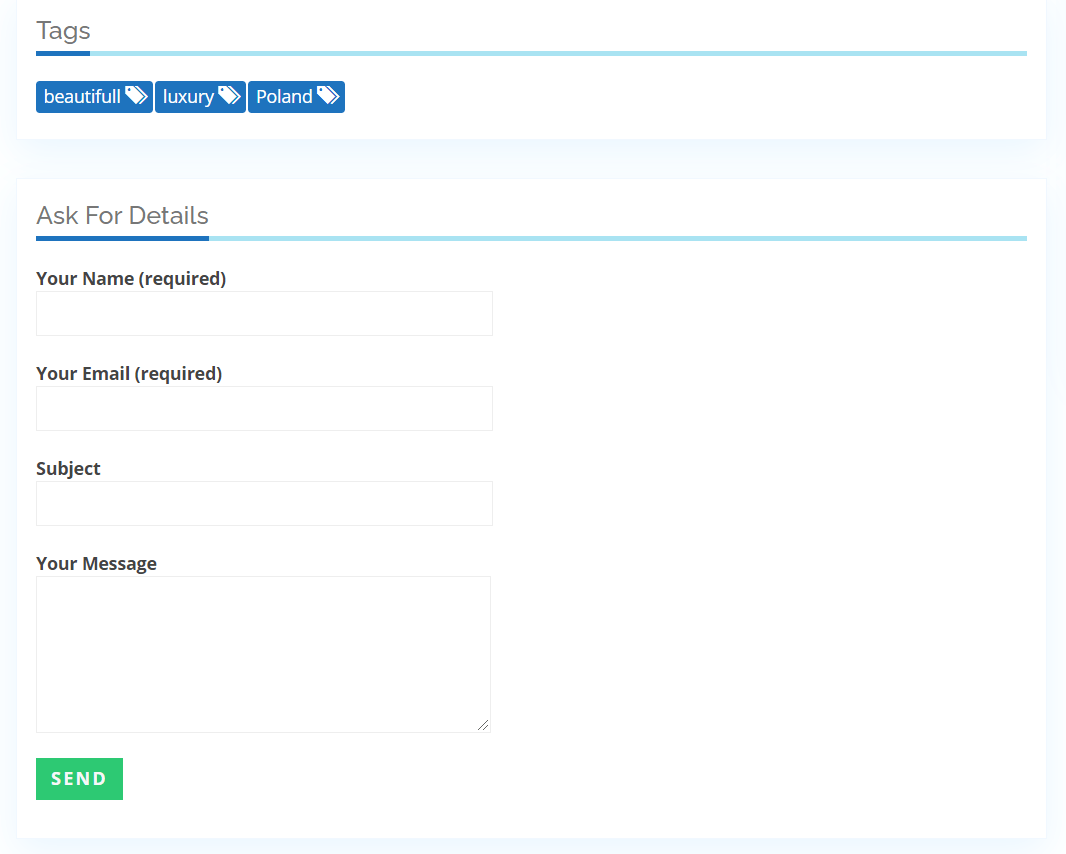
Task: Click the Your Name (required) label
Action: (131, 278)
